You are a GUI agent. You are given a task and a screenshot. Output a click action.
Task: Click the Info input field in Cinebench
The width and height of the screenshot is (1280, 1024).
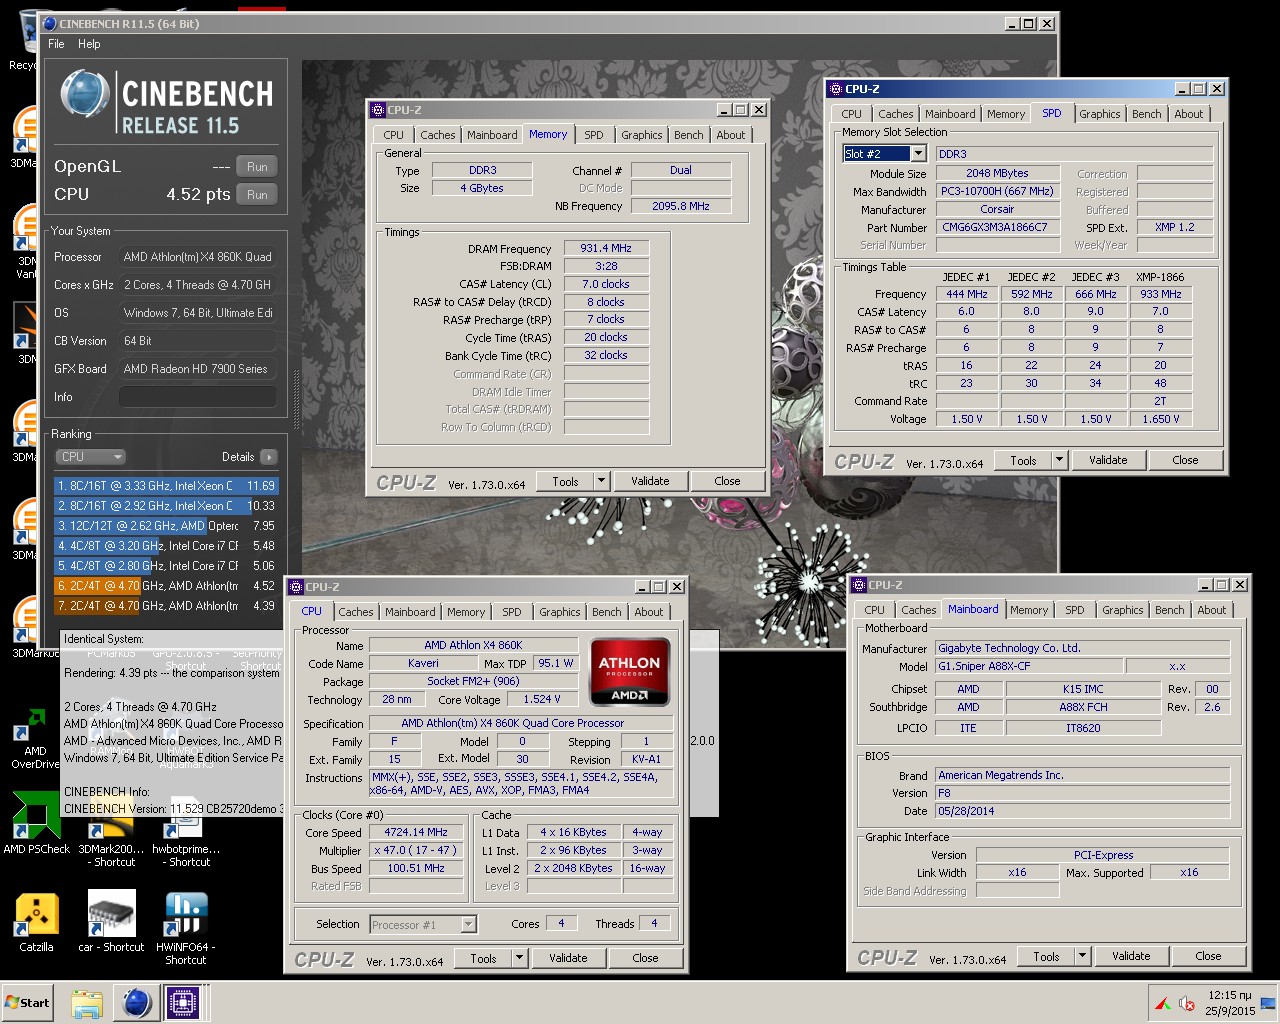click(197, 397)
